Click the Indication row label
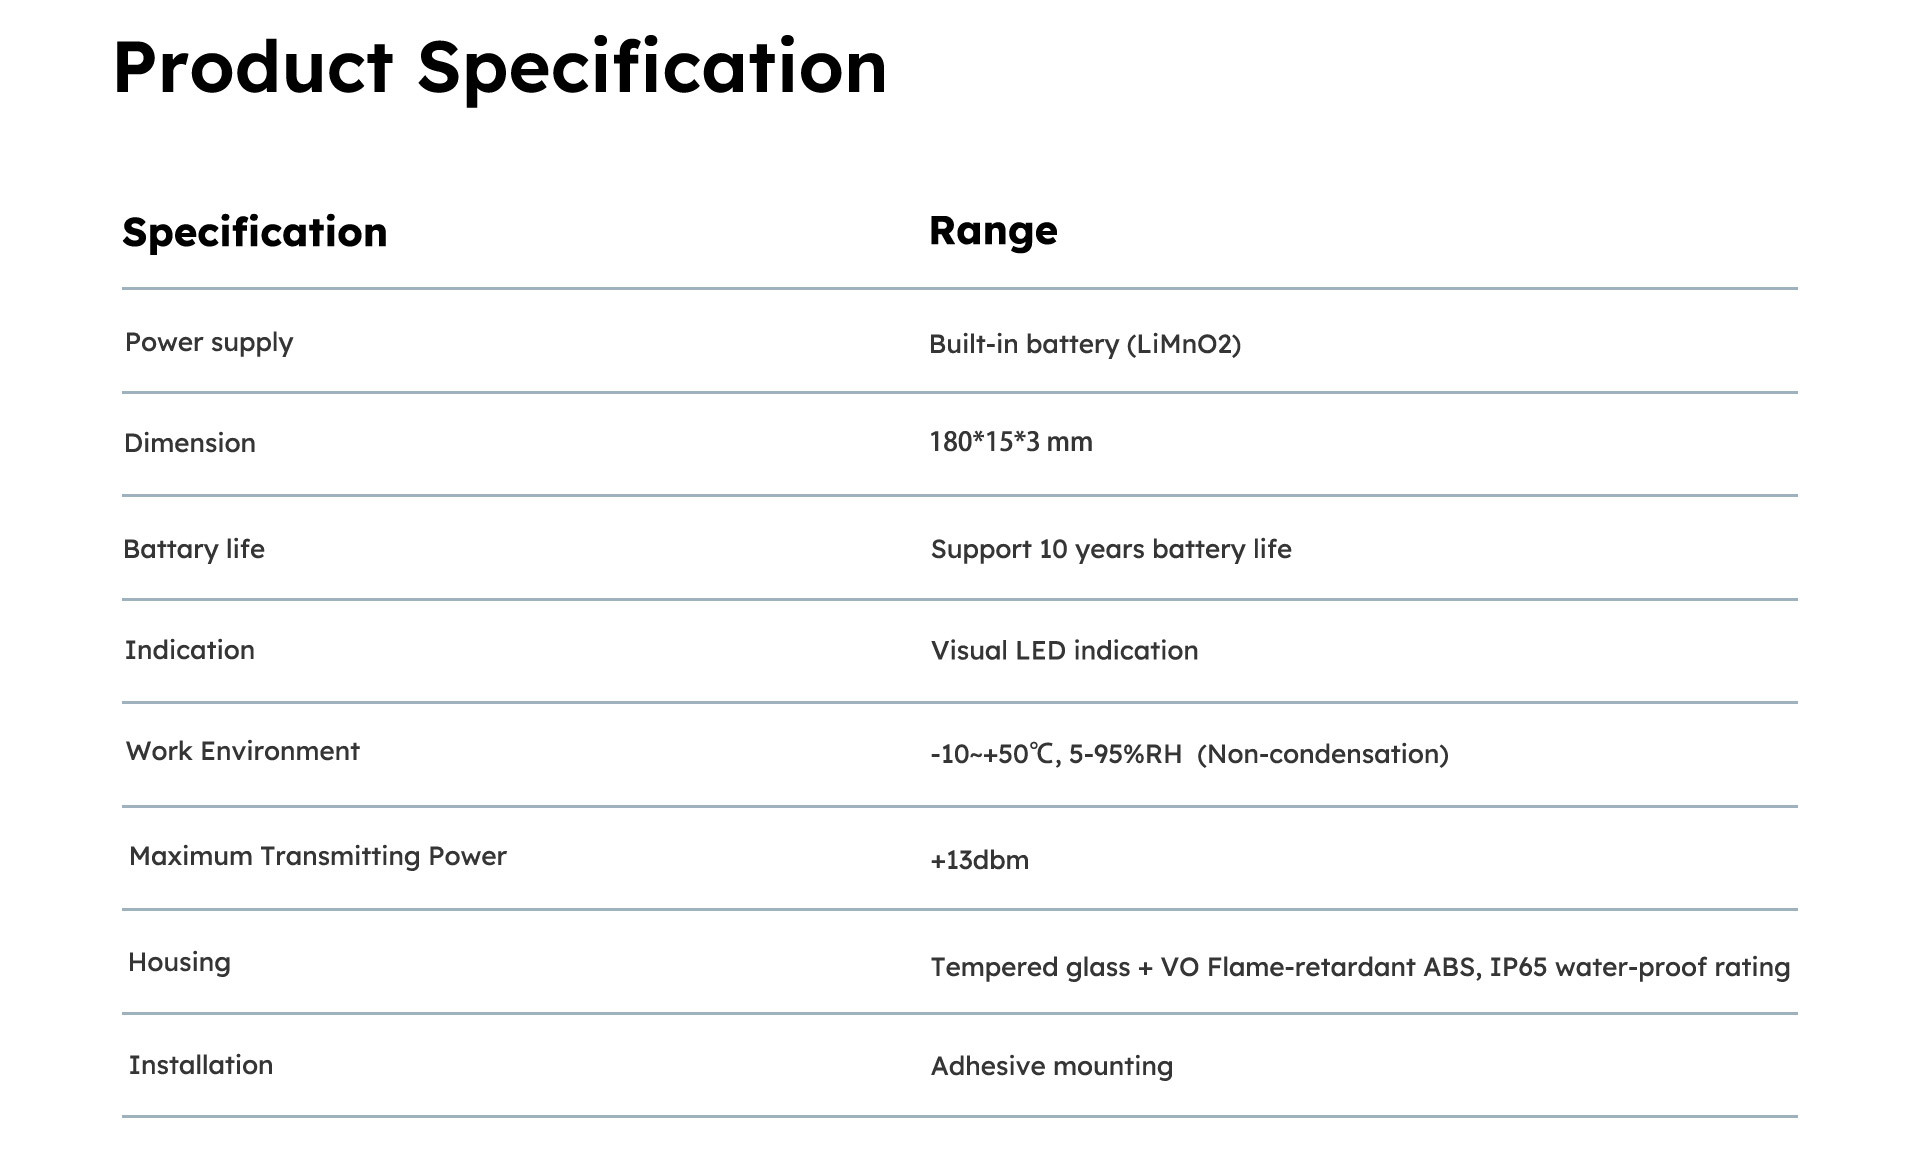The width and height of the screenshot is (1920, 1161). coord(190,650)
